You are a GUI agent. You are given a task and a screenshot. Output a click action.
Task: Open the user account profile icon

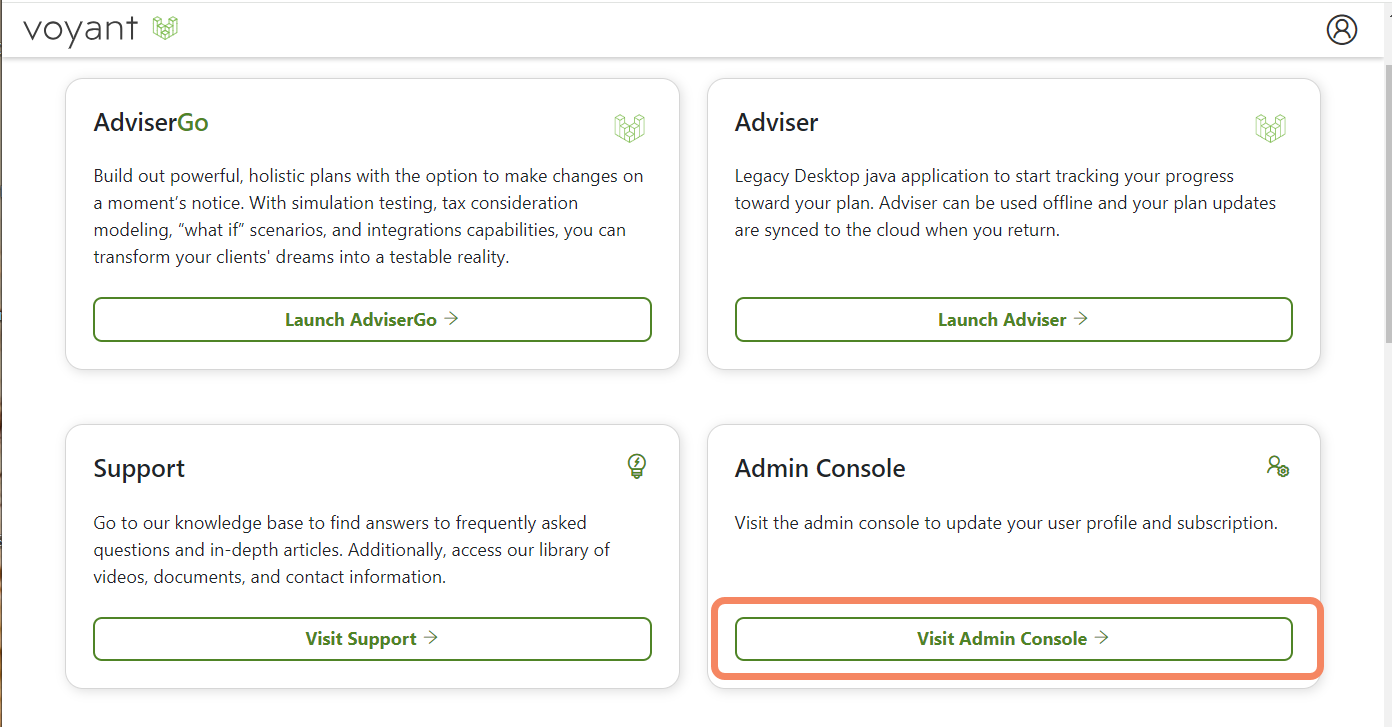click(1341, 30)
